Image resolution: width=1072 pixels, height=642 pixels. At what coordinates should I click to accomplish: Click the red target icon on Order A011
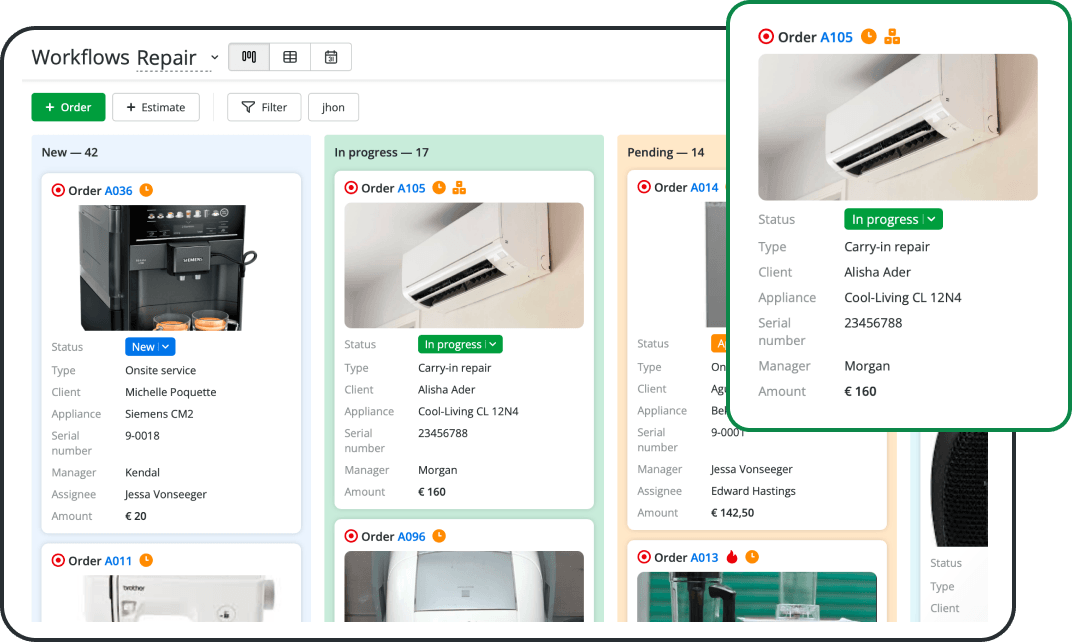coord(58,560)
